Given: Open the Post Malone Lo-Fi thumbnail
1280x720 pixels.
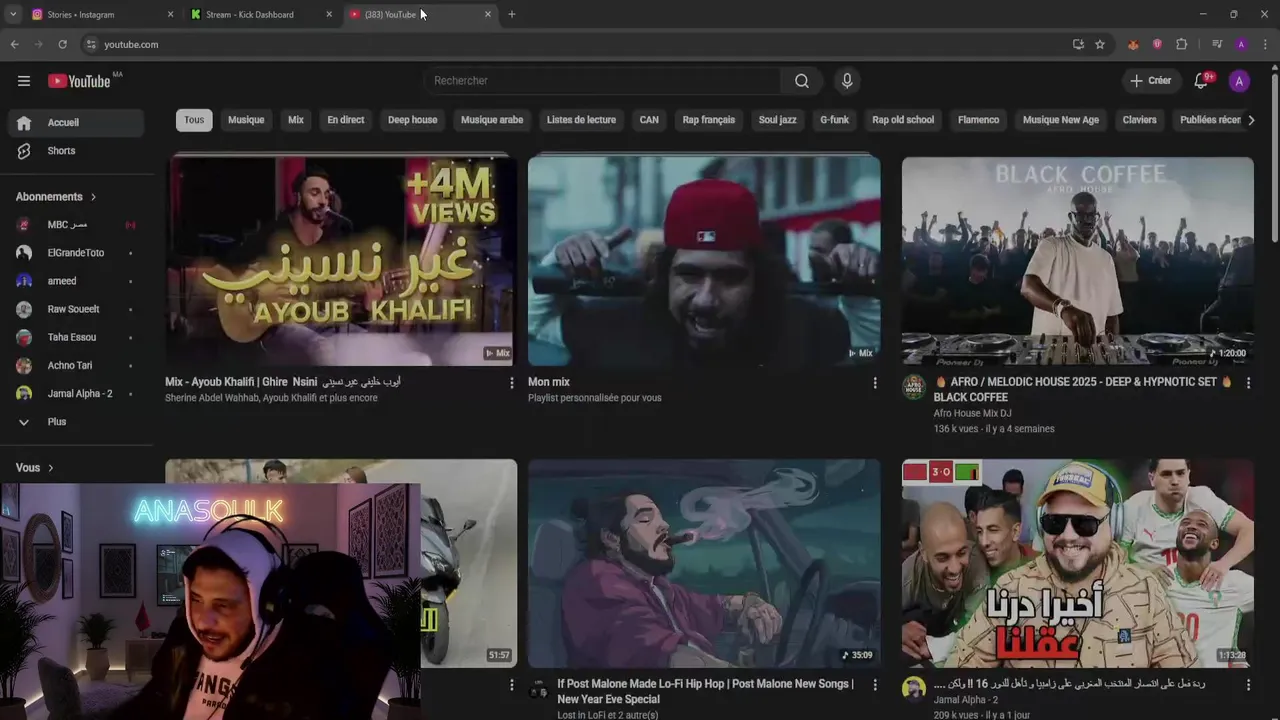Looking at the screenshot, I should (x=704, y=564).
